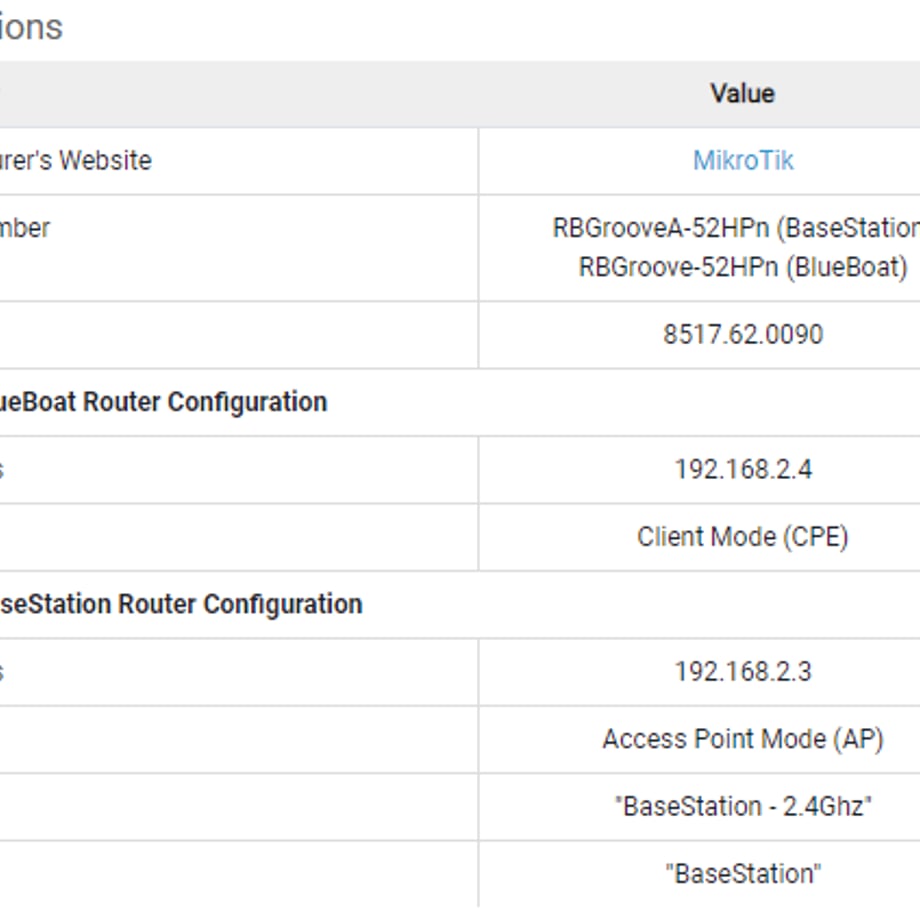
Task: Click the BlueBoat Router Configuration heading
Action: (164, 402)
